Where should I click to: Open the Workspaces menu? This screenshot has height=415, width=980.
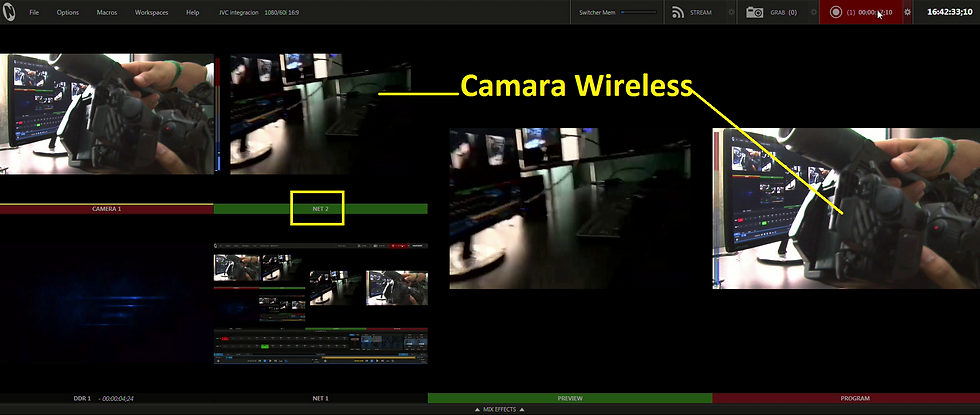point(151,12)
